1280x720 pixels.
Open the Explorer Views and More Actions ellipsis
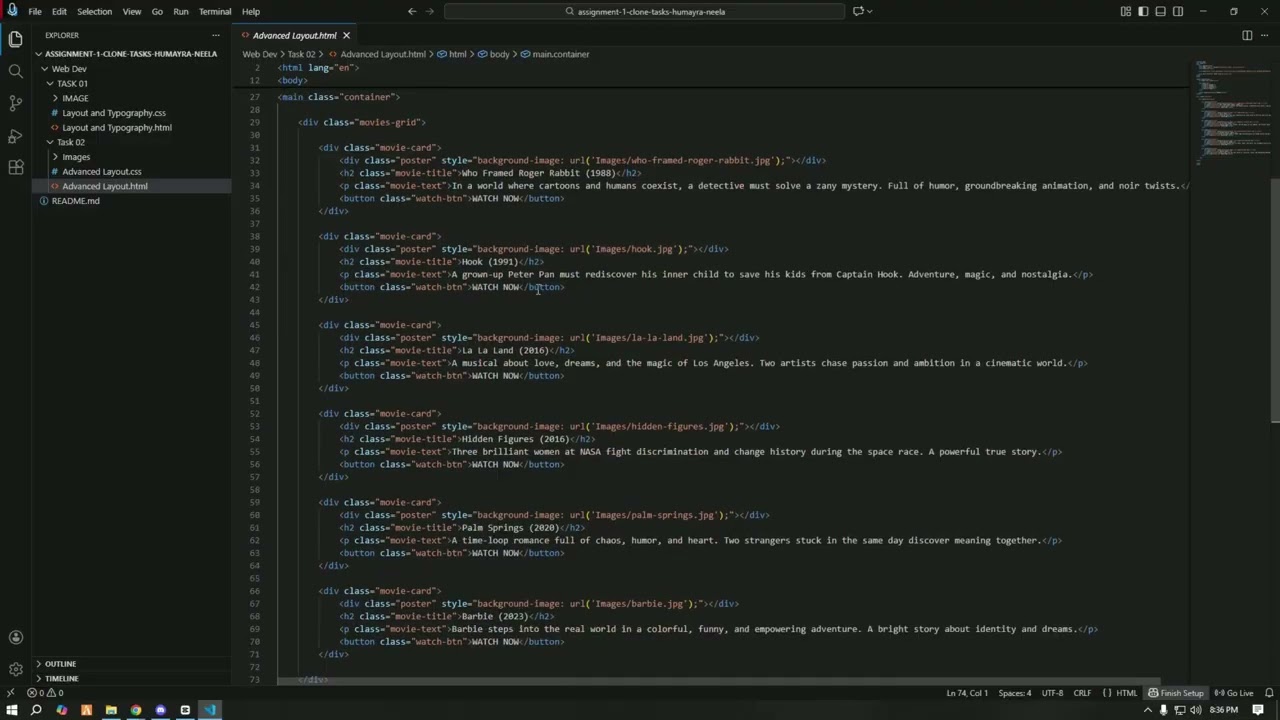pyautogui.click(x=215, y=35)
